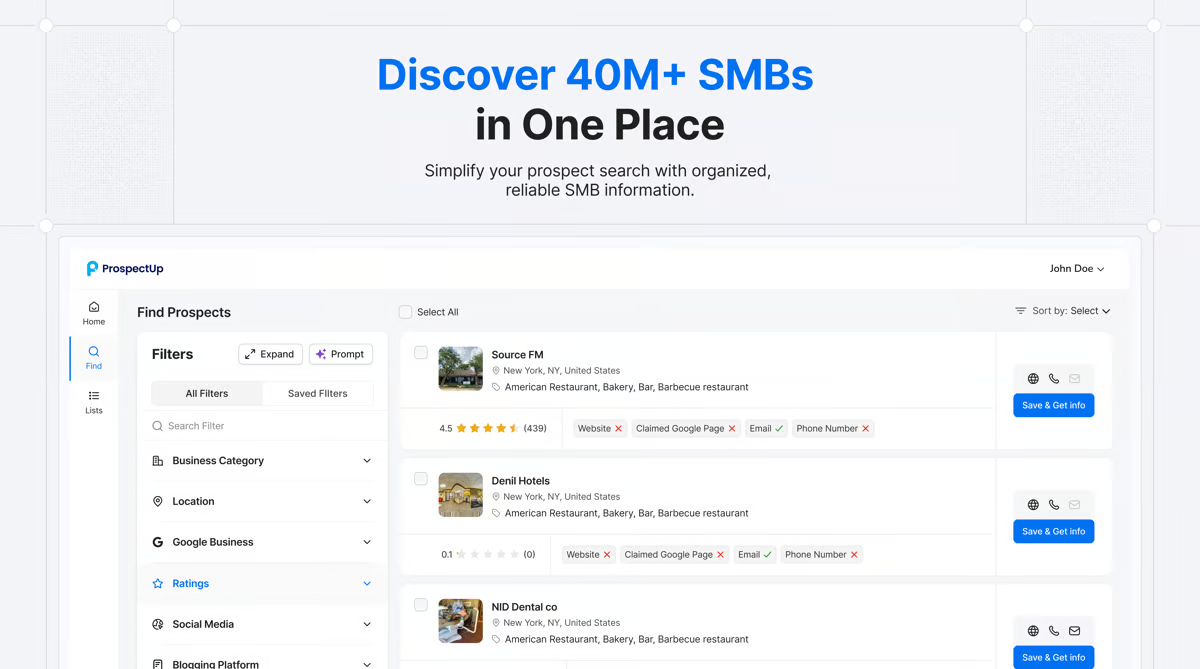Click the phone icon for NID Dental co
Screen dimensions: 1200x669
pyautogui.click(x=1054, y=631)
